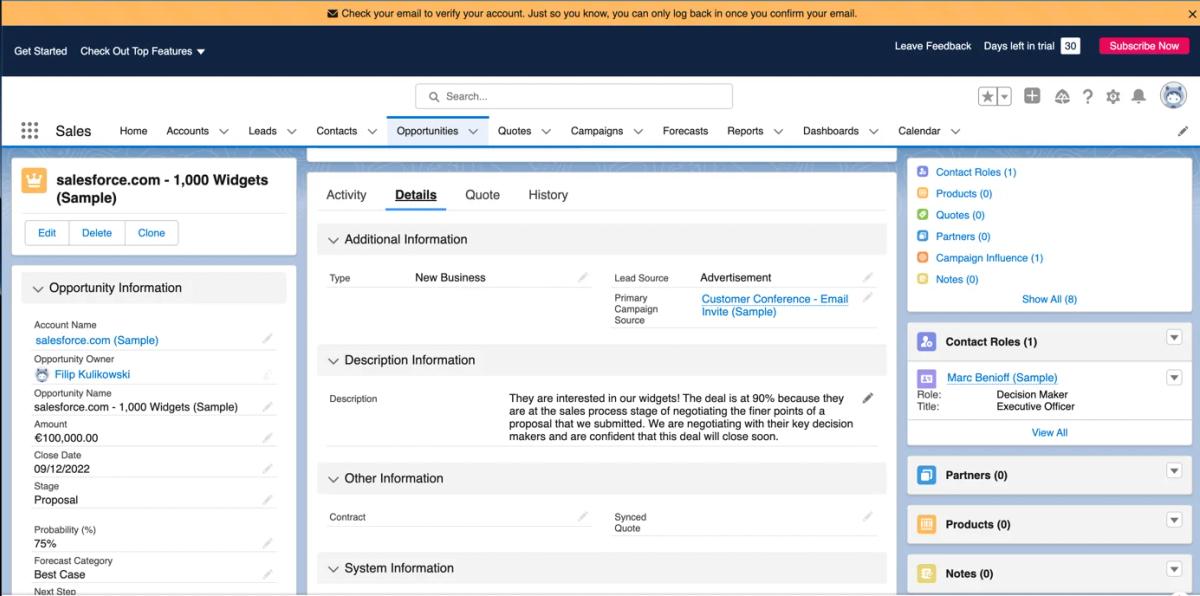The width and height of the screenshot is (1200, 596).
Task: Edit the Primary Campaign Source pencil
Action: click(x=868, y=298)
